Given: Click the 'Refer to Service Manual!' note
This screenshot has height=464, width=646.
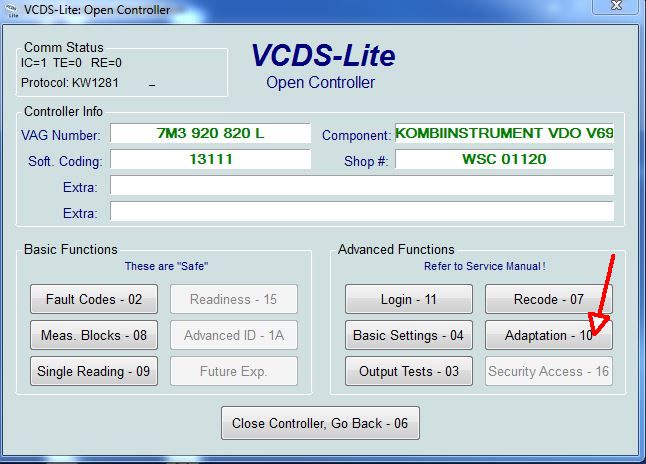Looking at the screenshot, I should [x=485, y=266].
